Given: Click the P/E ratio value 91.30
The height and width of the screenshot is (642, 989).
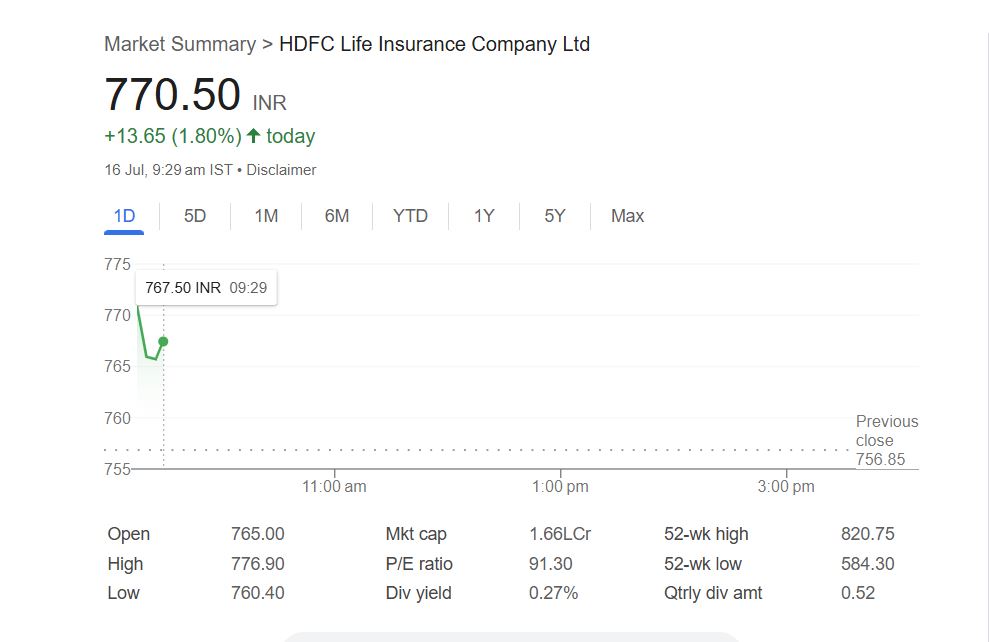Looking at the screenshot, I should pyautogui.click(x=550, y=564).
